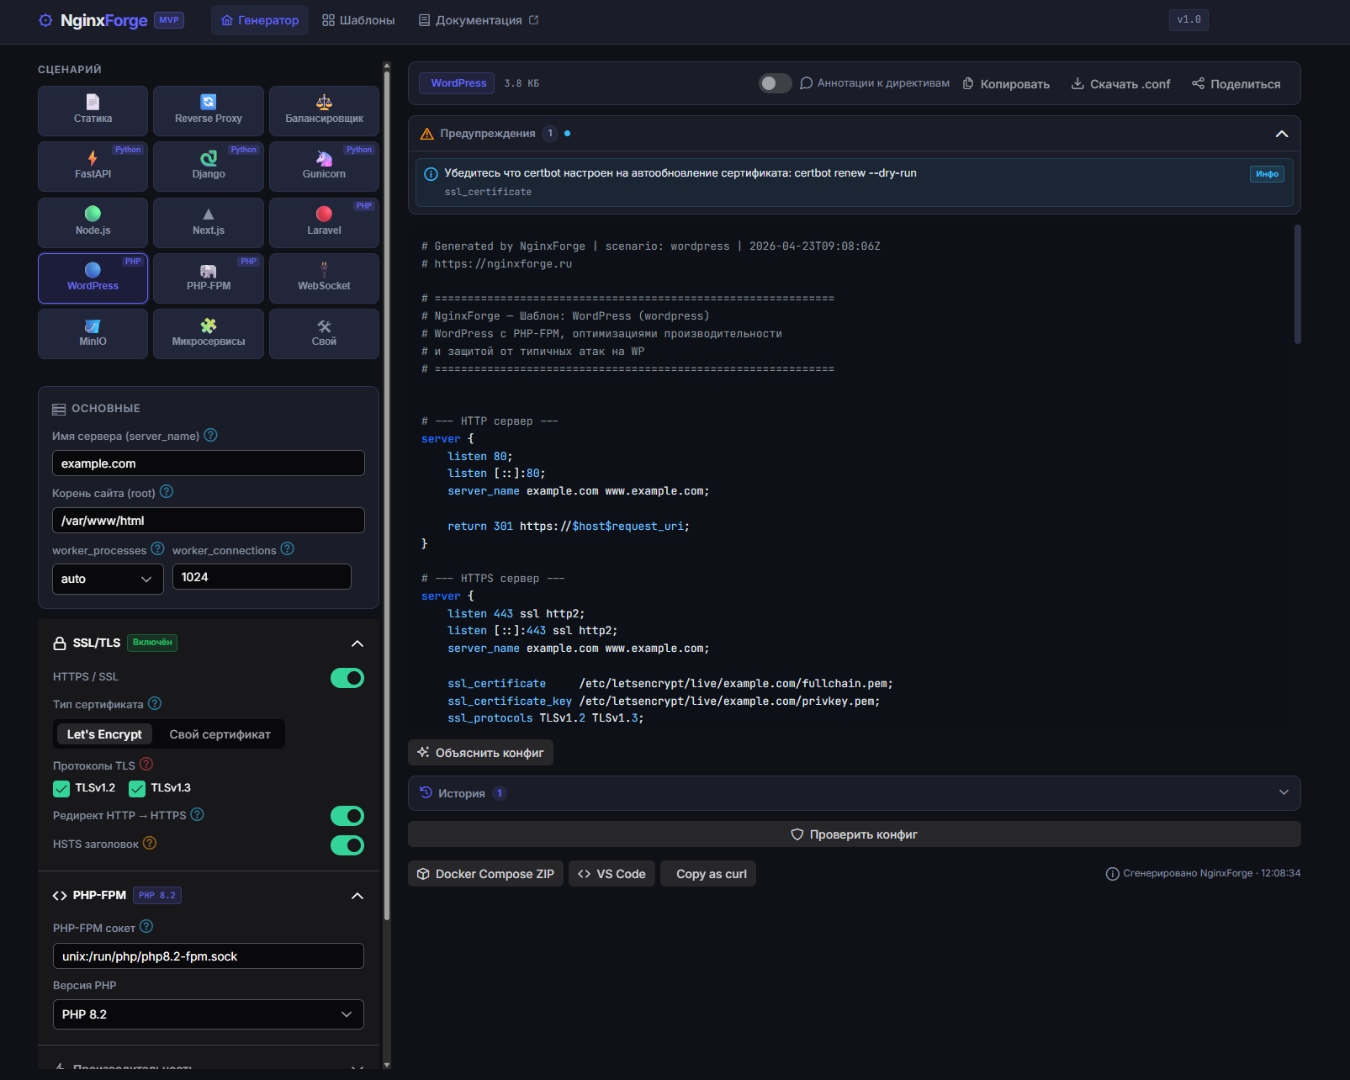This screenshot has height=1080, width=1350.
Task: Click help icon next to Редирект HTTP → HTTPS
Action: coord(197,815)
